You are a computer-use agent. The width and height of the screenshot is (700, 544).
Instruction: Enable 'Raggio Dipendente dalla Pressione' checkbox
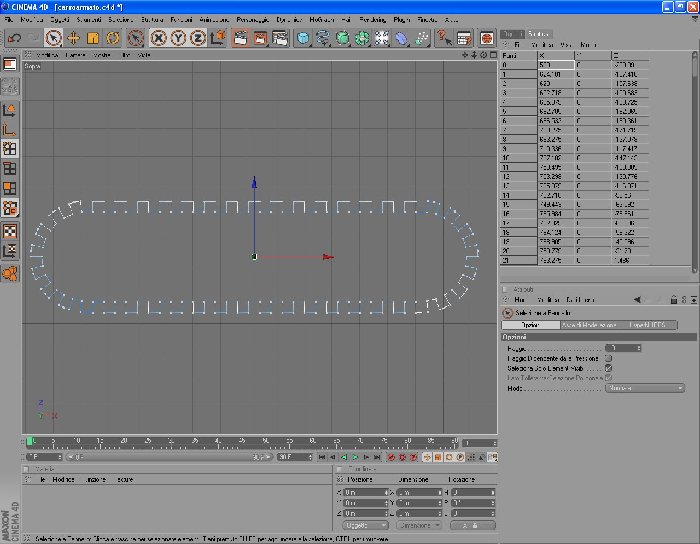(x=608, y=358)
